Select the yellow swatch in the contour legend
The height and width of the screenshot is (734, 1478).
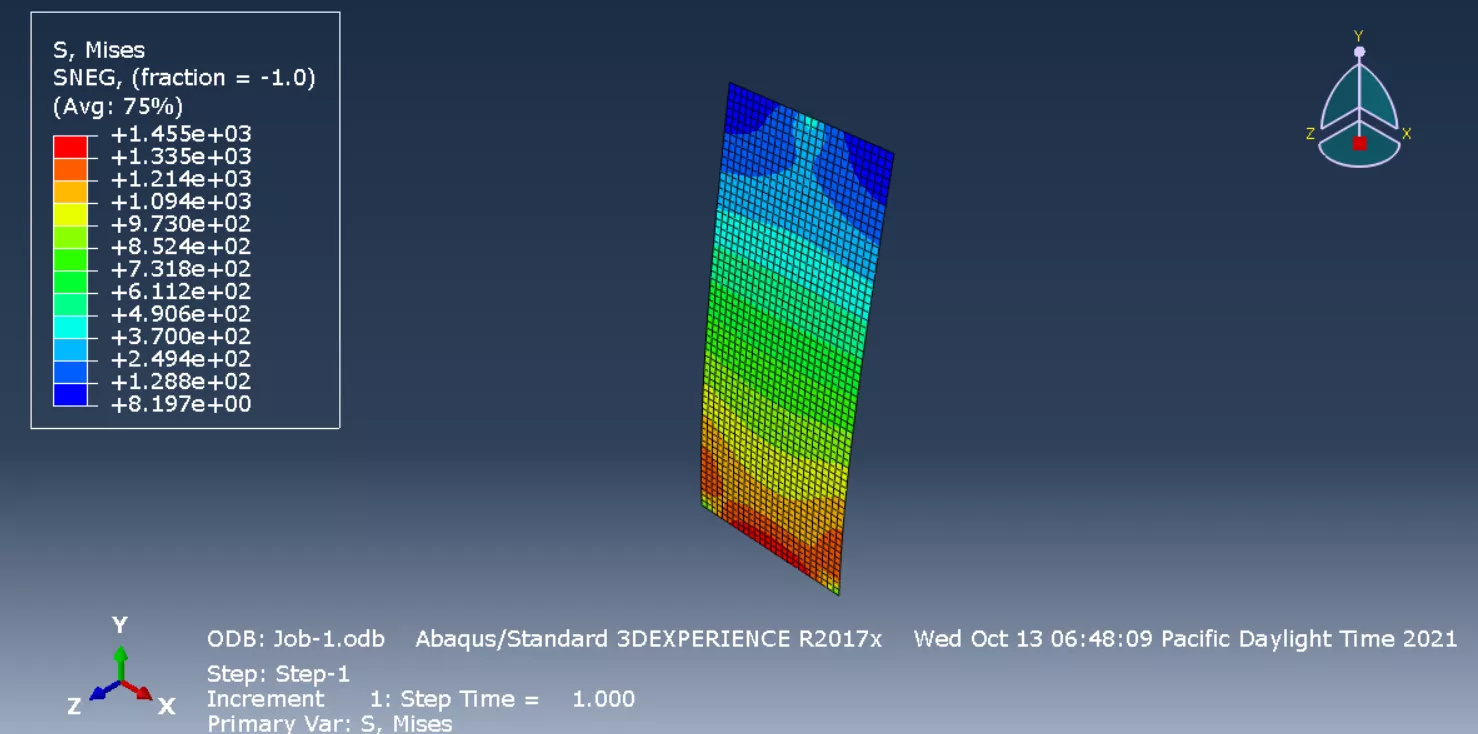pyautogui.click(x=70, y=213)
